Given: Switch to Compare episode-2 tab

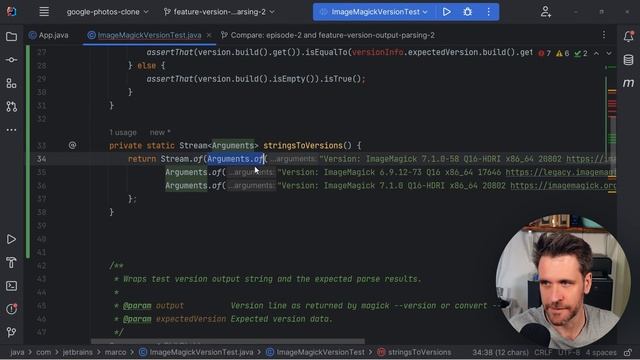Looking at the screenshot, I should (x=328, y=35).
